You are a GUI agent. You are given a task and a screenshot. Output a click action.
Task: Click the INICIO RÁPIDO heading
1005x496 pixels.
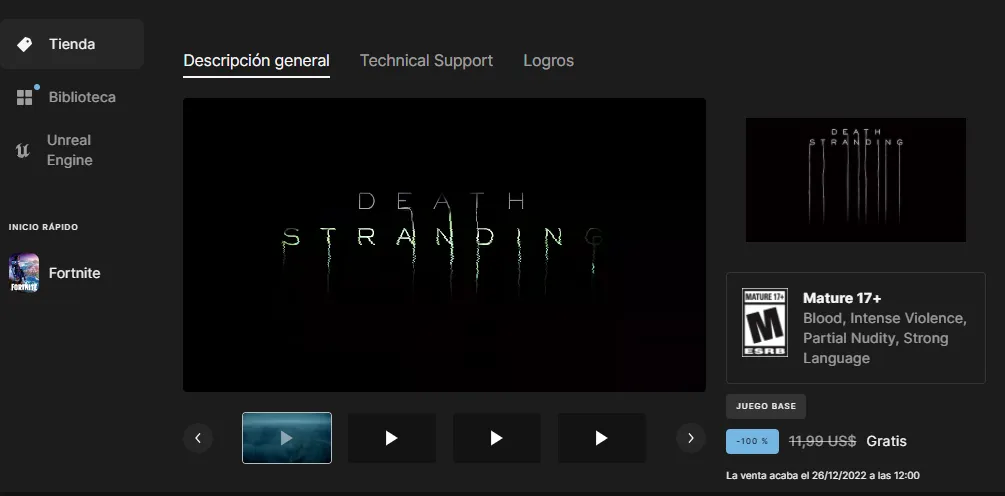(x=44, y=227)
